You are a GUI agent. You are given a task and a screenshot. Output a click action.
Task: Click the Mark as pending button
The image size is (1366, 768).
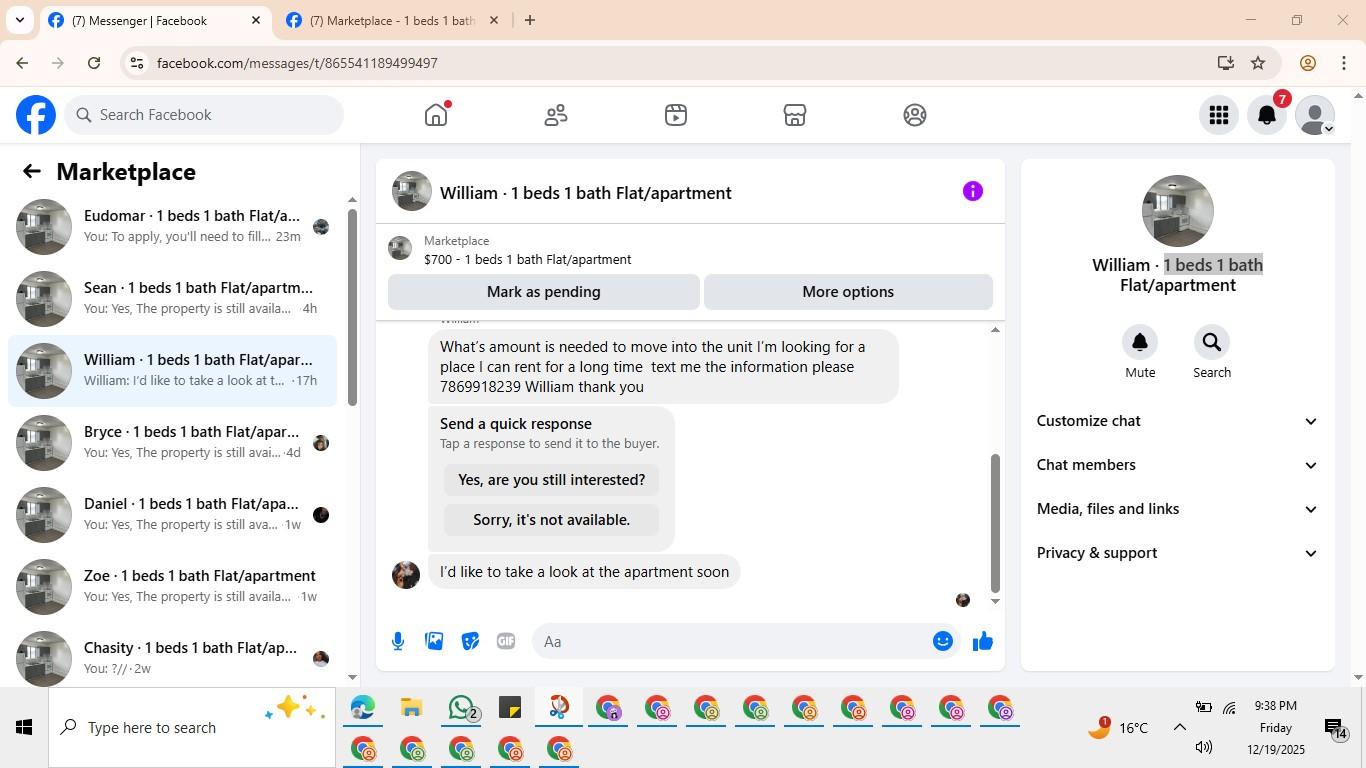tap(544, 292)
